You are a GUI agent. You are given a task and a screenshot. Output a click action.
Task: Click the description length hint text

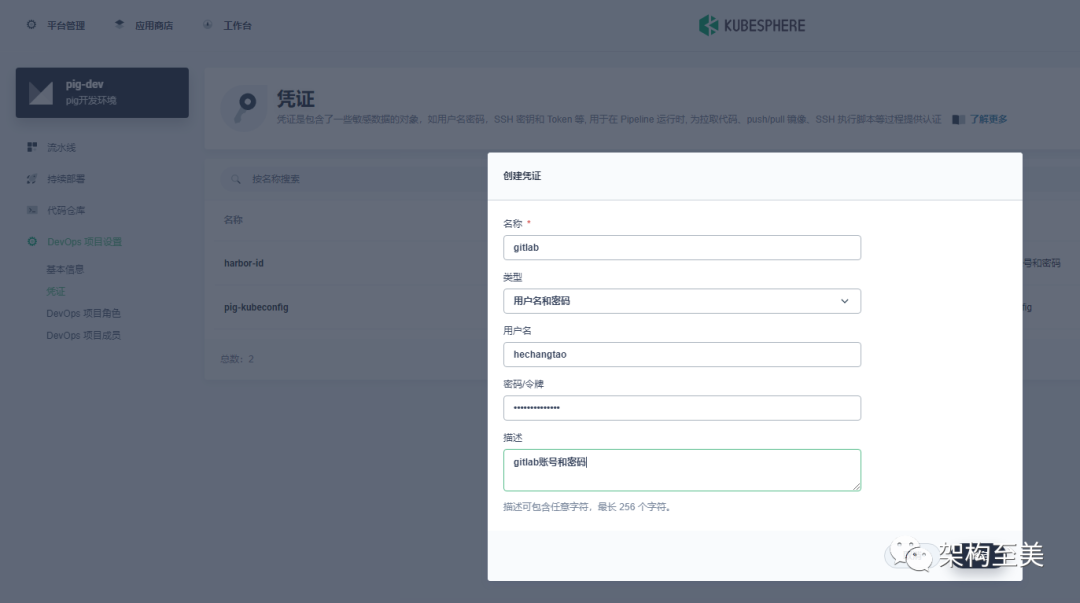point(587,507)
